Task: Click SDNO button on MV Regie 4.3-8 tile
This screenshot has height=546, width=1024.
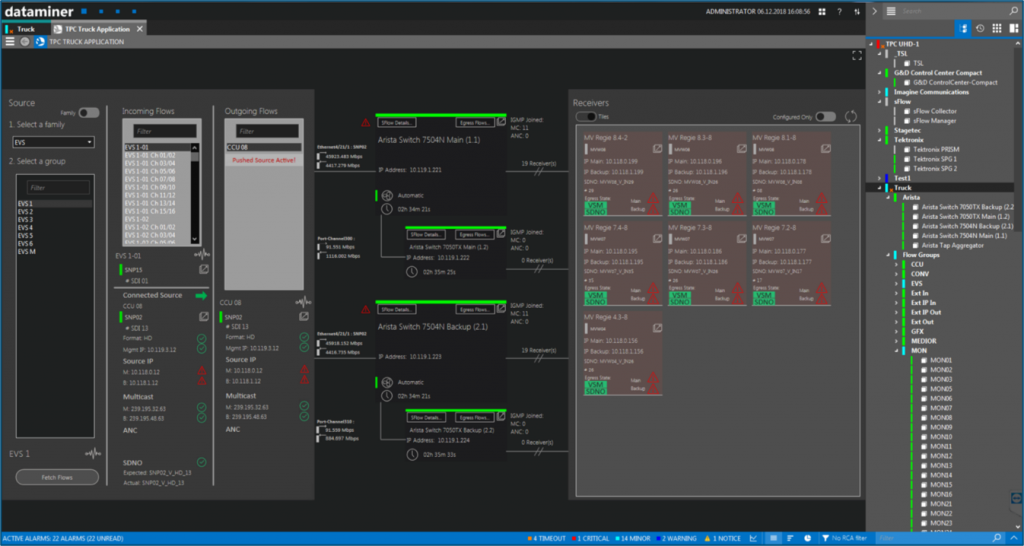Action: (x=595, y=391)
